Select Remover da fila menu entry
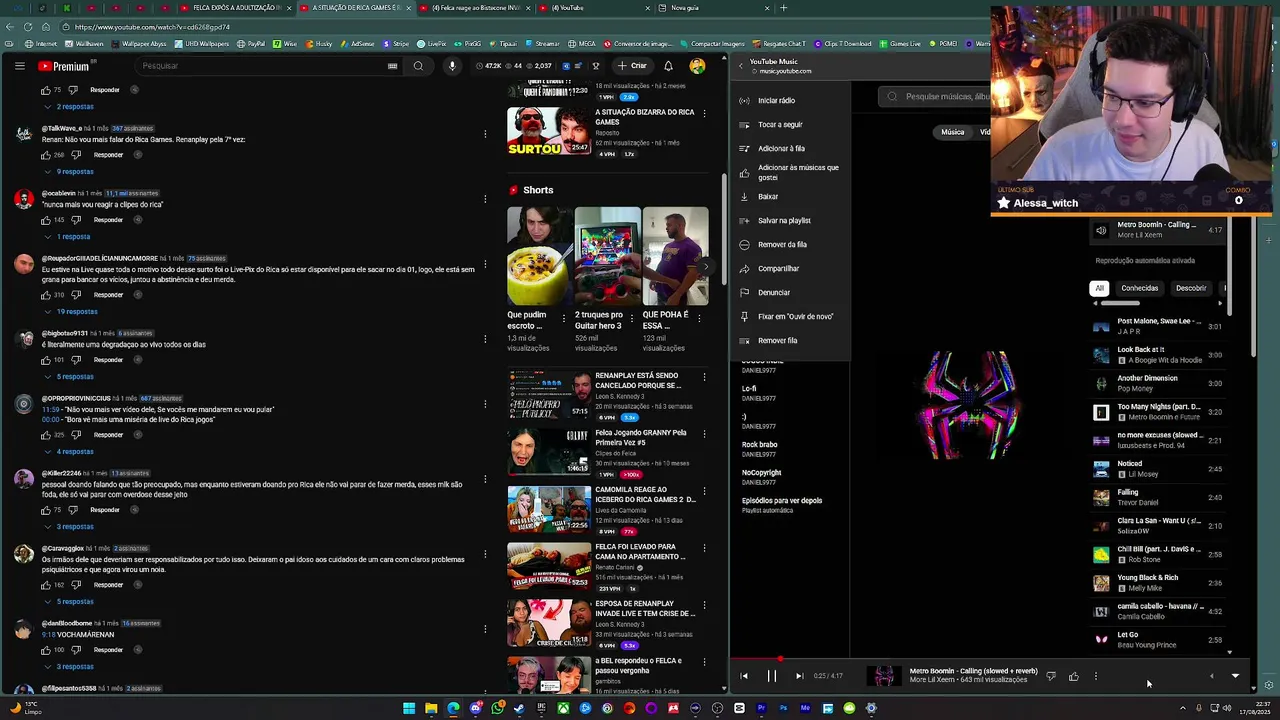Screen dimensions: 1280x720 pos(789,245)
